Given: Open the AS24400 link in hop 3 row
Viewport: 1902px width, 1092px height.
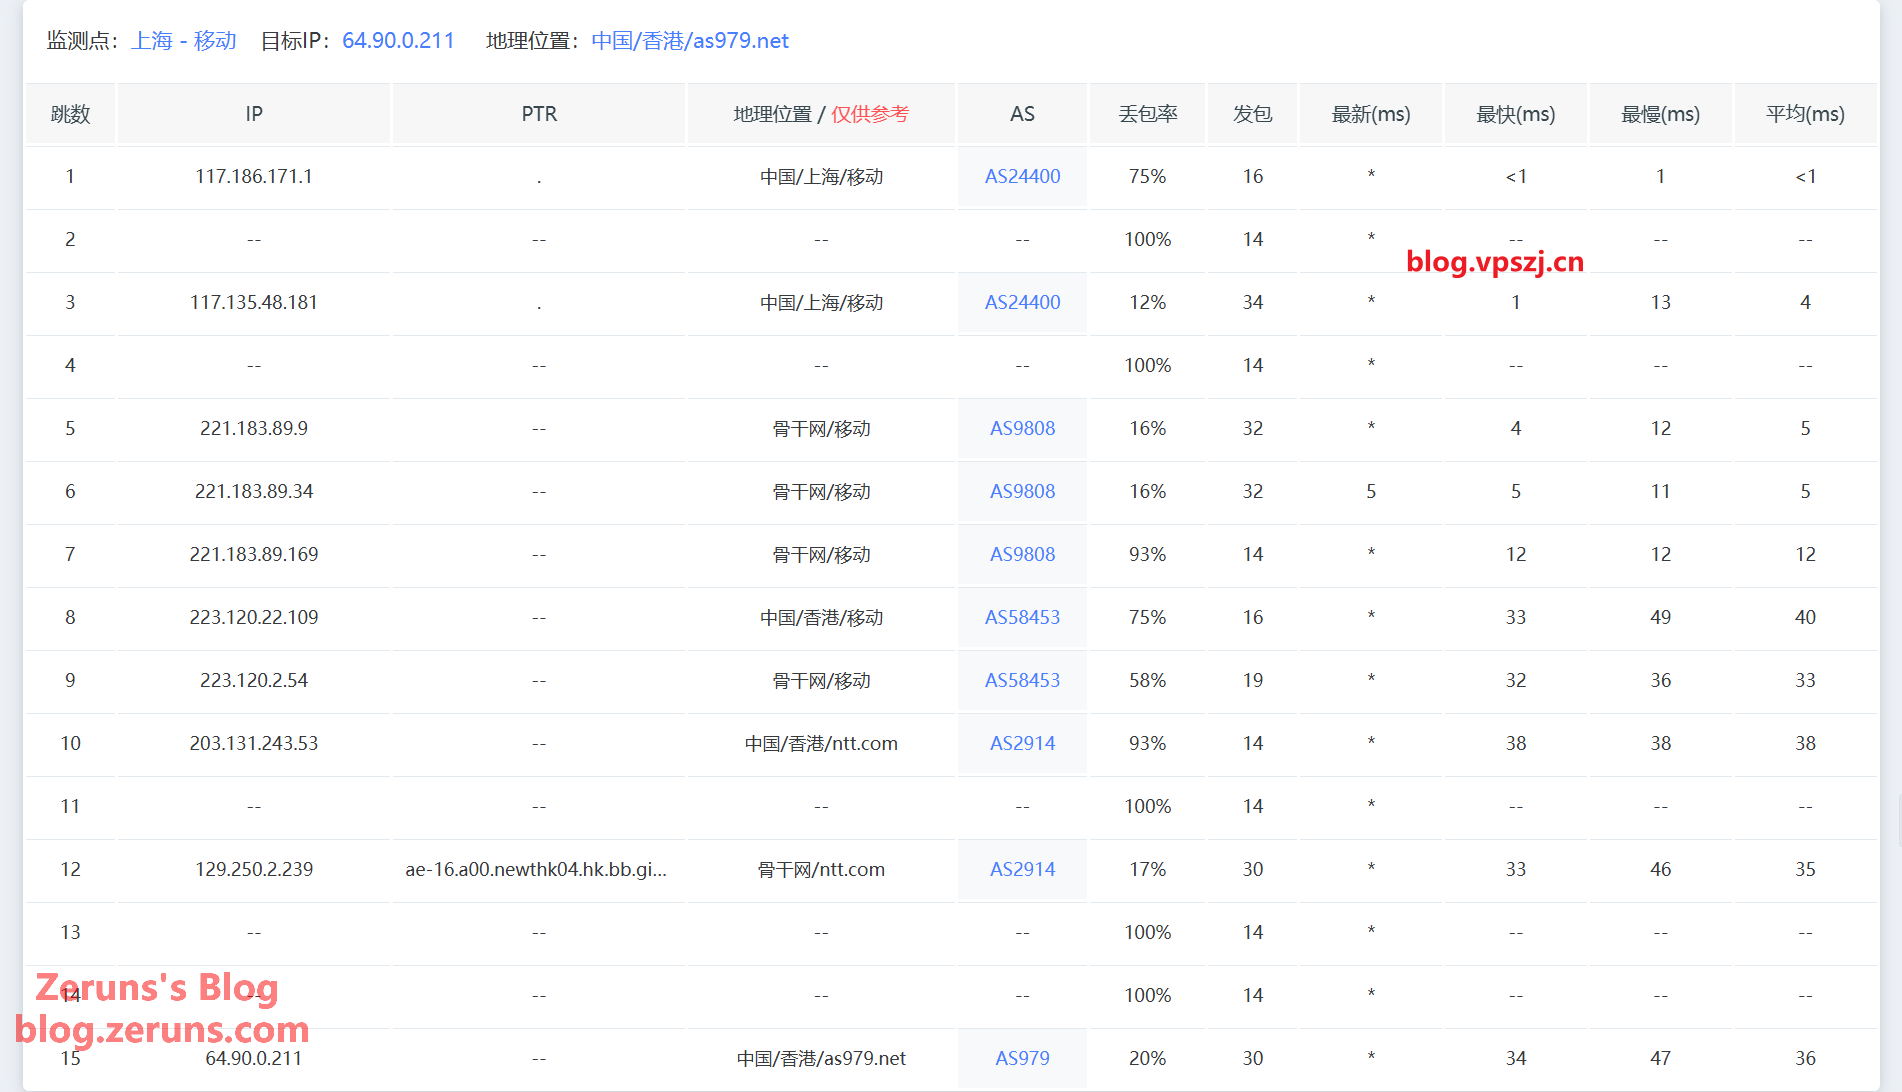Looking at the screenshot, I should point(1022,303).
